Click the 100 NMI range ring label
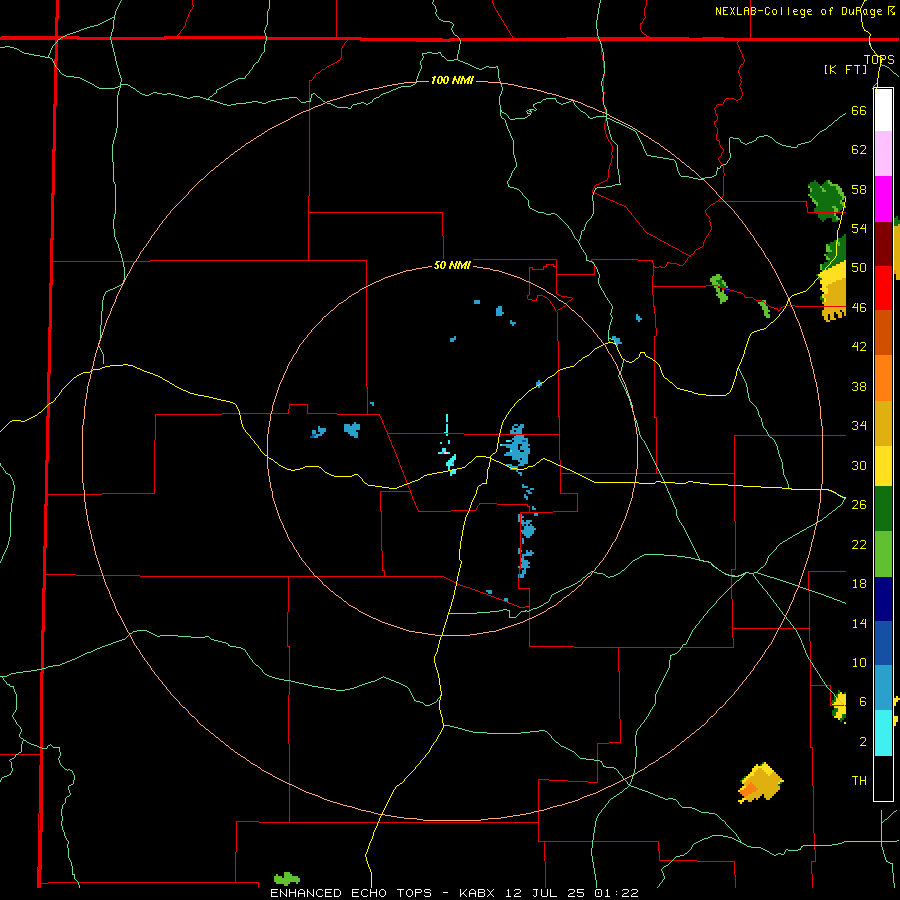This screenshot has width=900, height=900. click(452, 80)
